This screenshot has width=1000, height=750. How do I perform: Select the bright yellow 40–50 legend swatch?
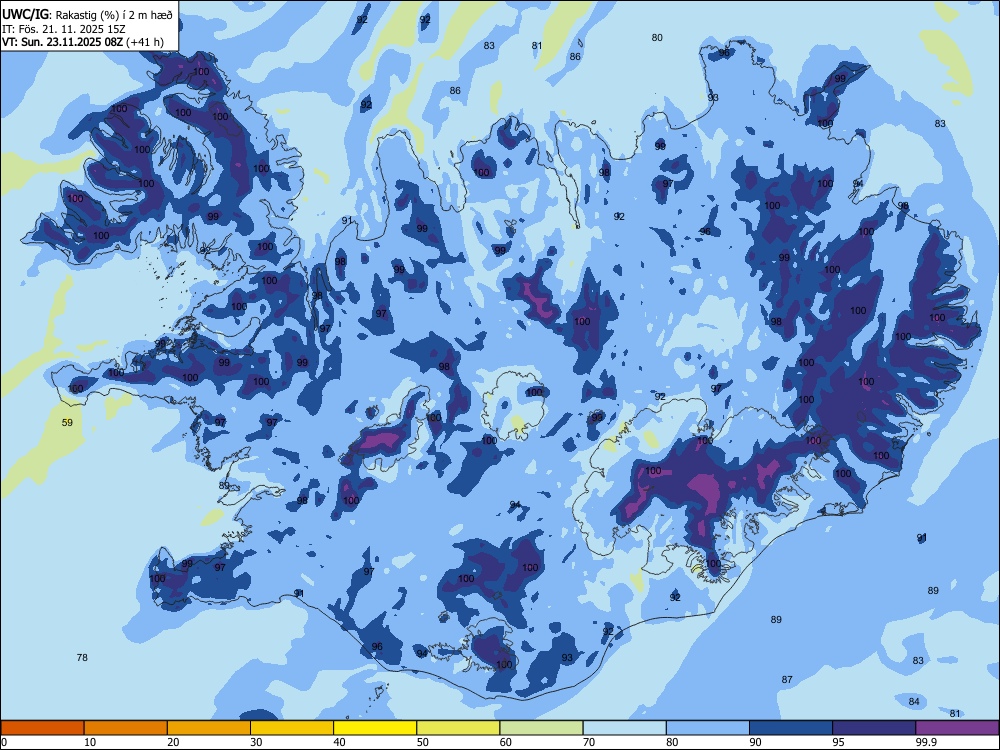375,728
